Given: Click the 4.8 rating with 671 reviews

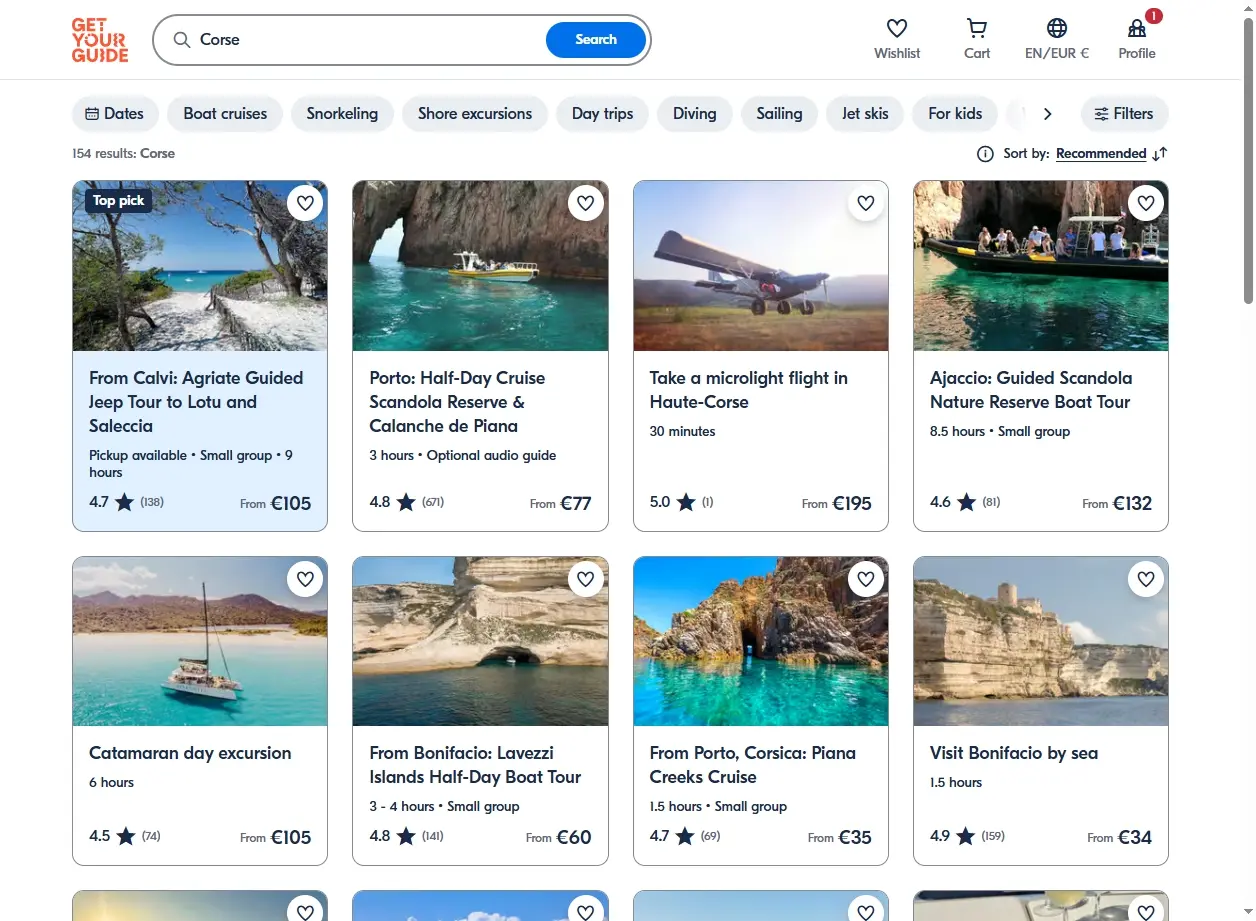Looking at the screenshot, I should tap(406, 502).
